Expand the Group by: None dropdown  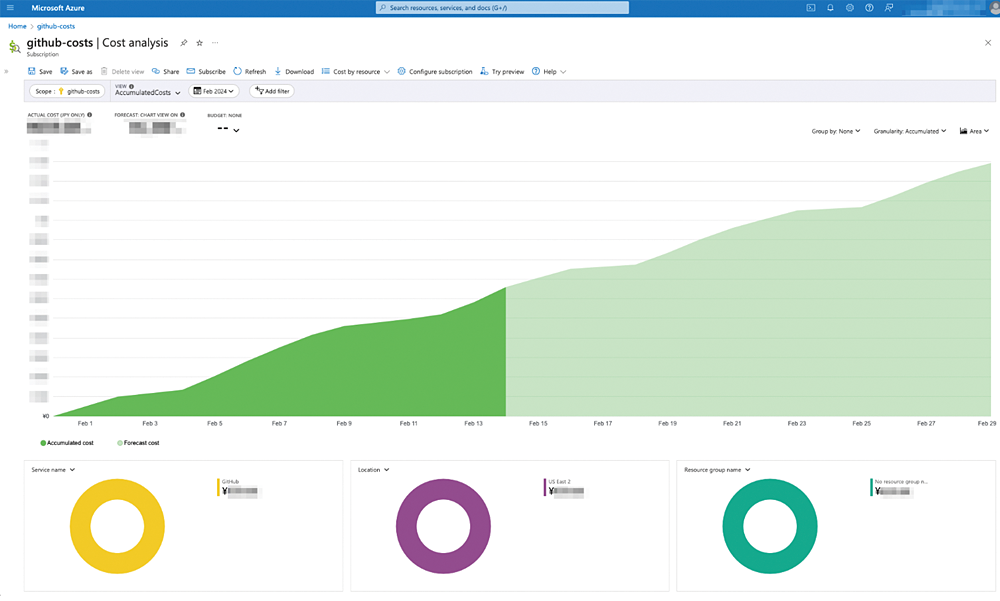[x=835, y=131]
